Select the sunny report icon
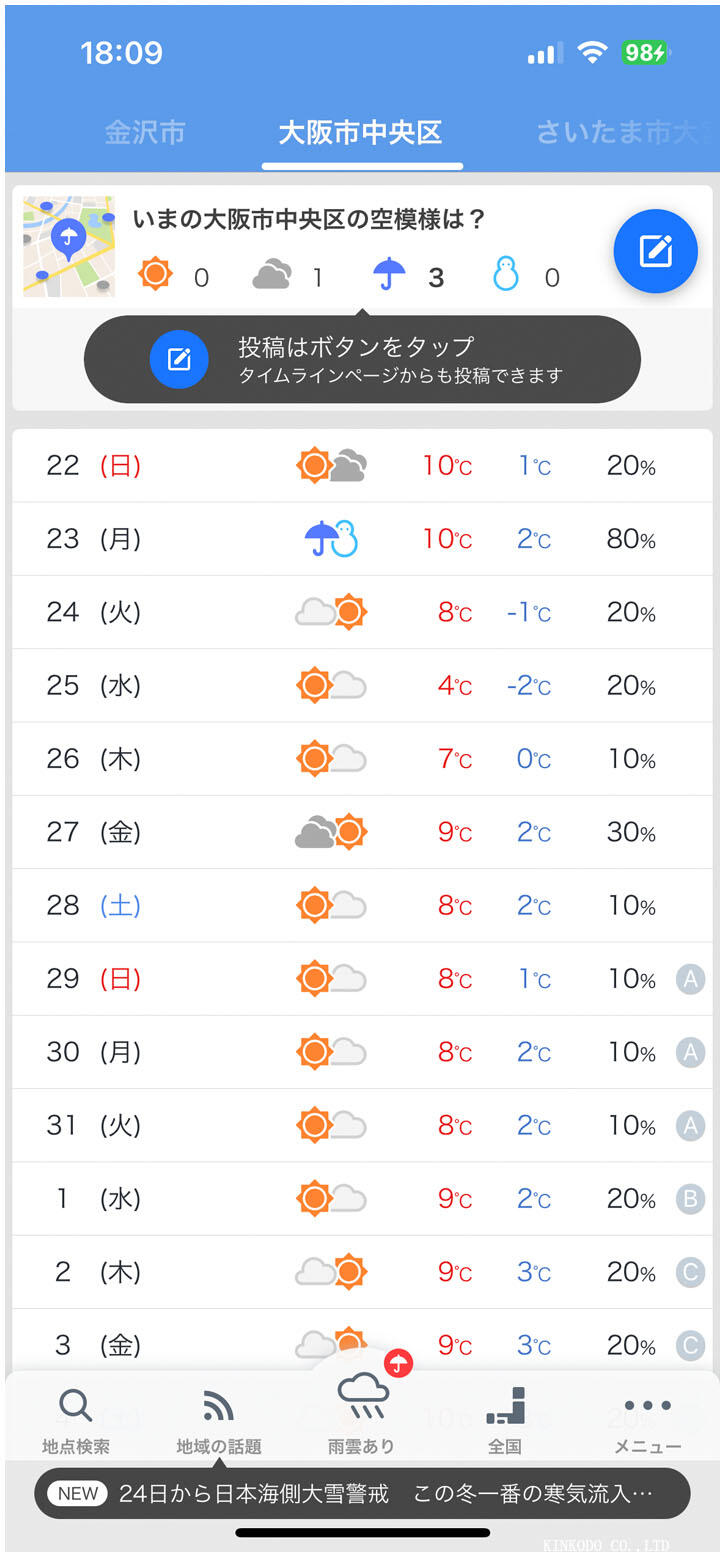725x1558 pixels. [156, 274]
